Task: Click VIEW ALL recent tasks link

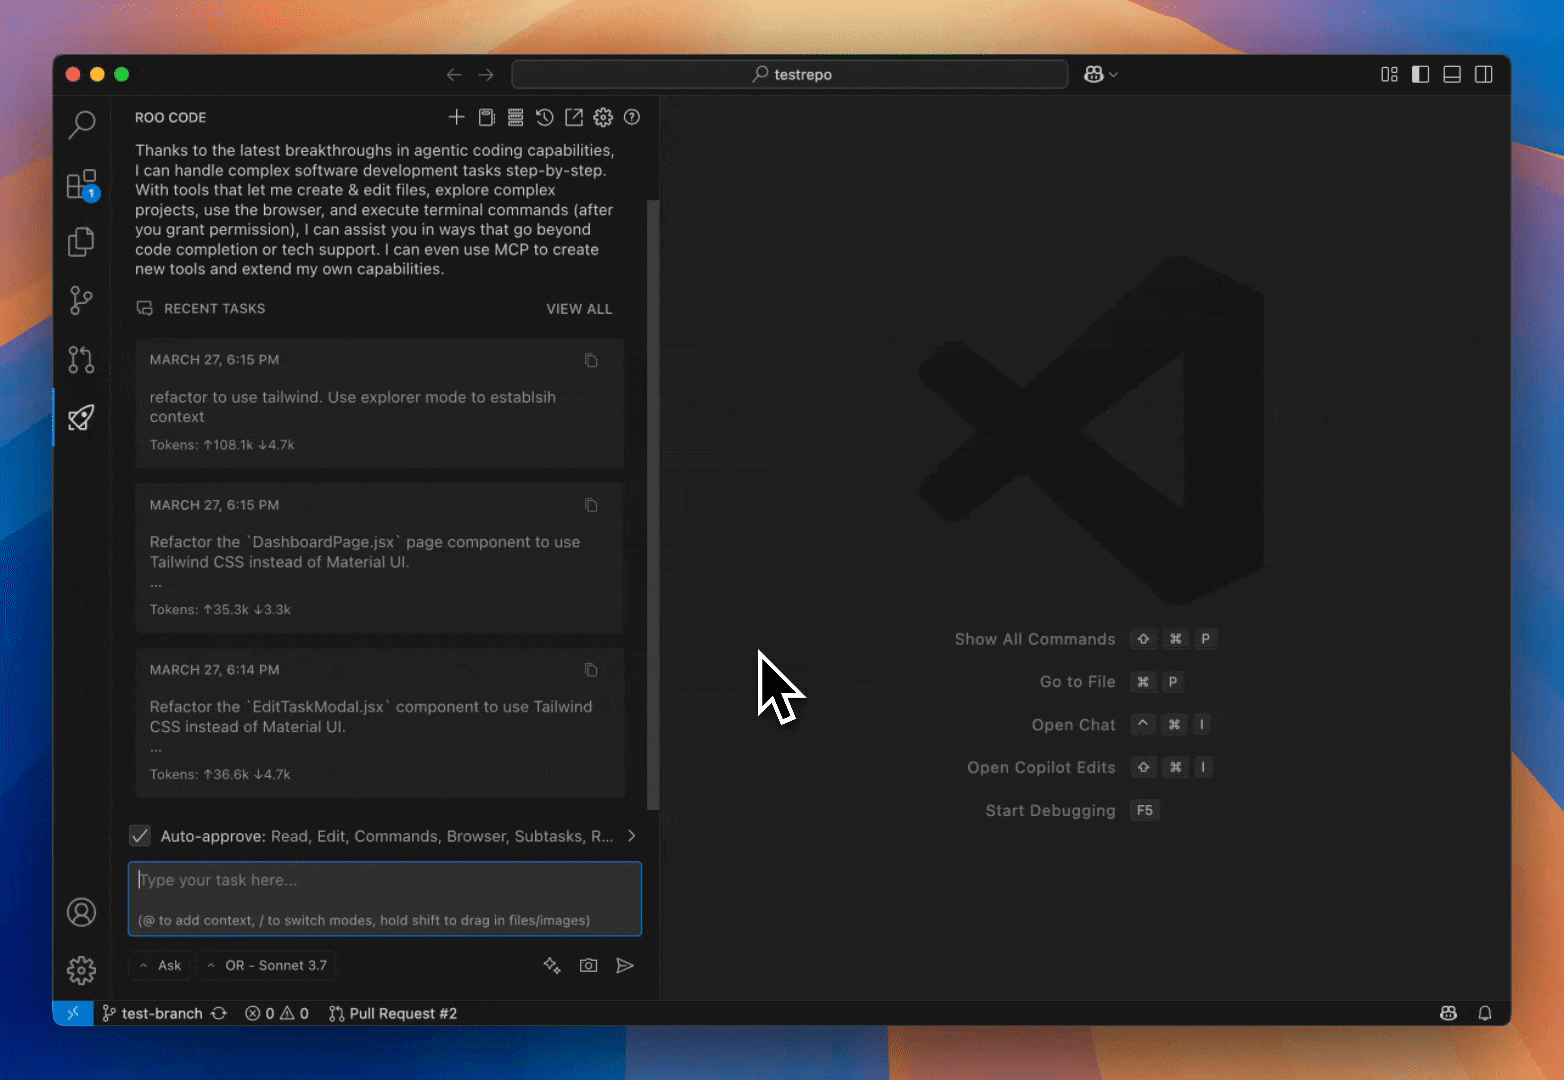Action: tap(578, 309)
